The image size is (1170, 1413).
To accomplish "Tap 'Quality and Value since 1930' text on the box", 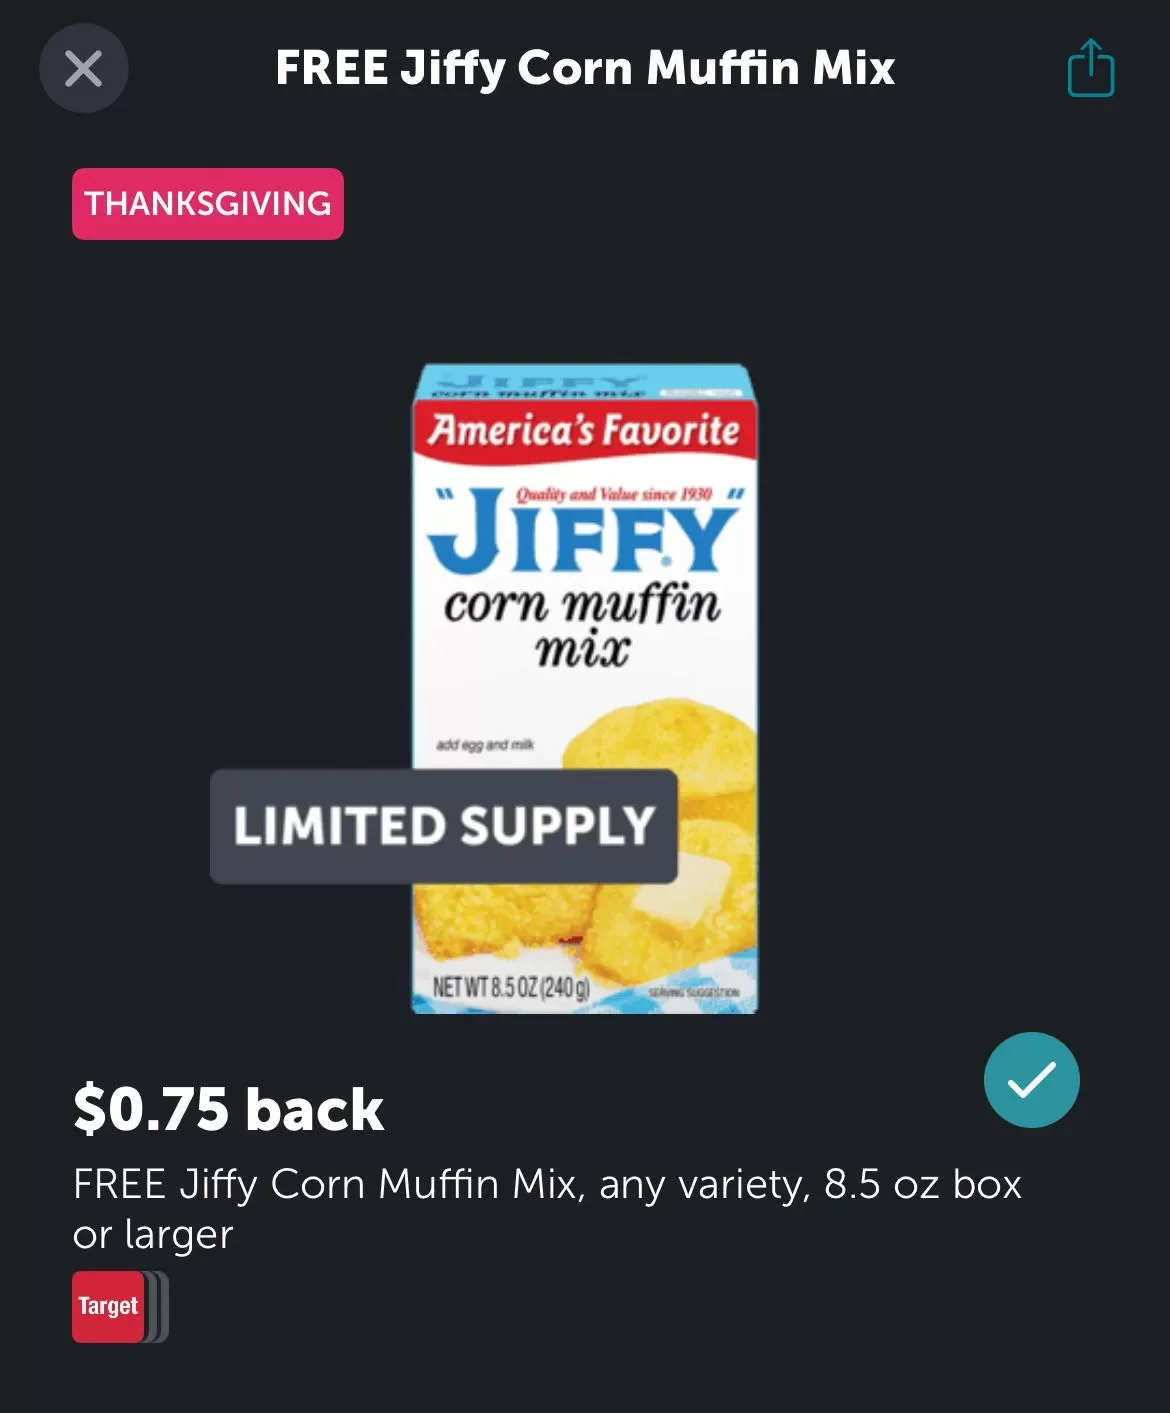I will pos(613,494).
